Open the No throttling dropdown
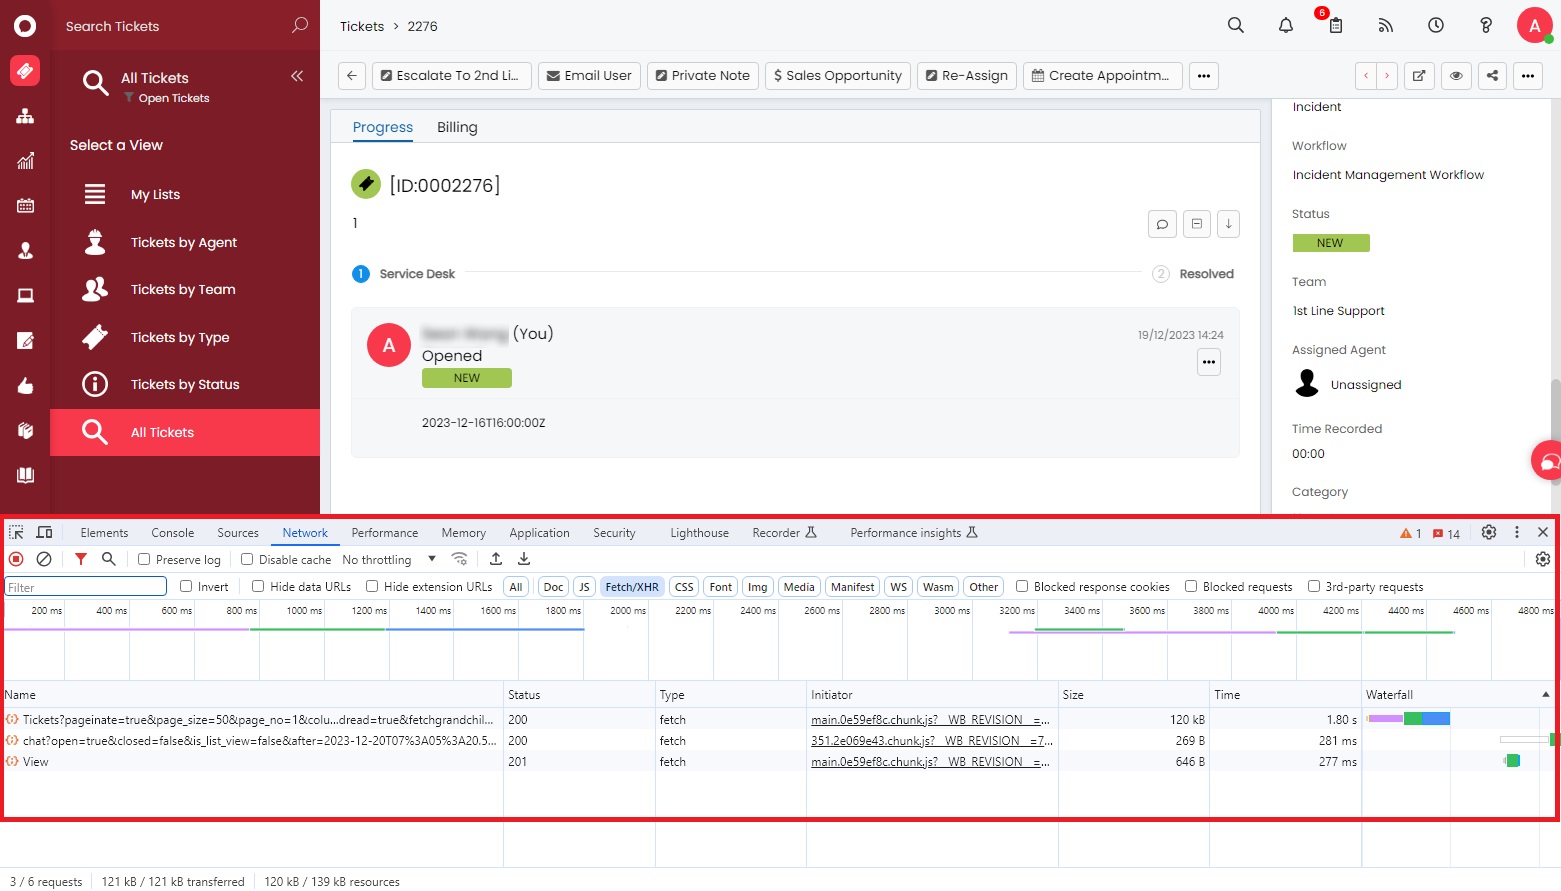 click(389, 560)
